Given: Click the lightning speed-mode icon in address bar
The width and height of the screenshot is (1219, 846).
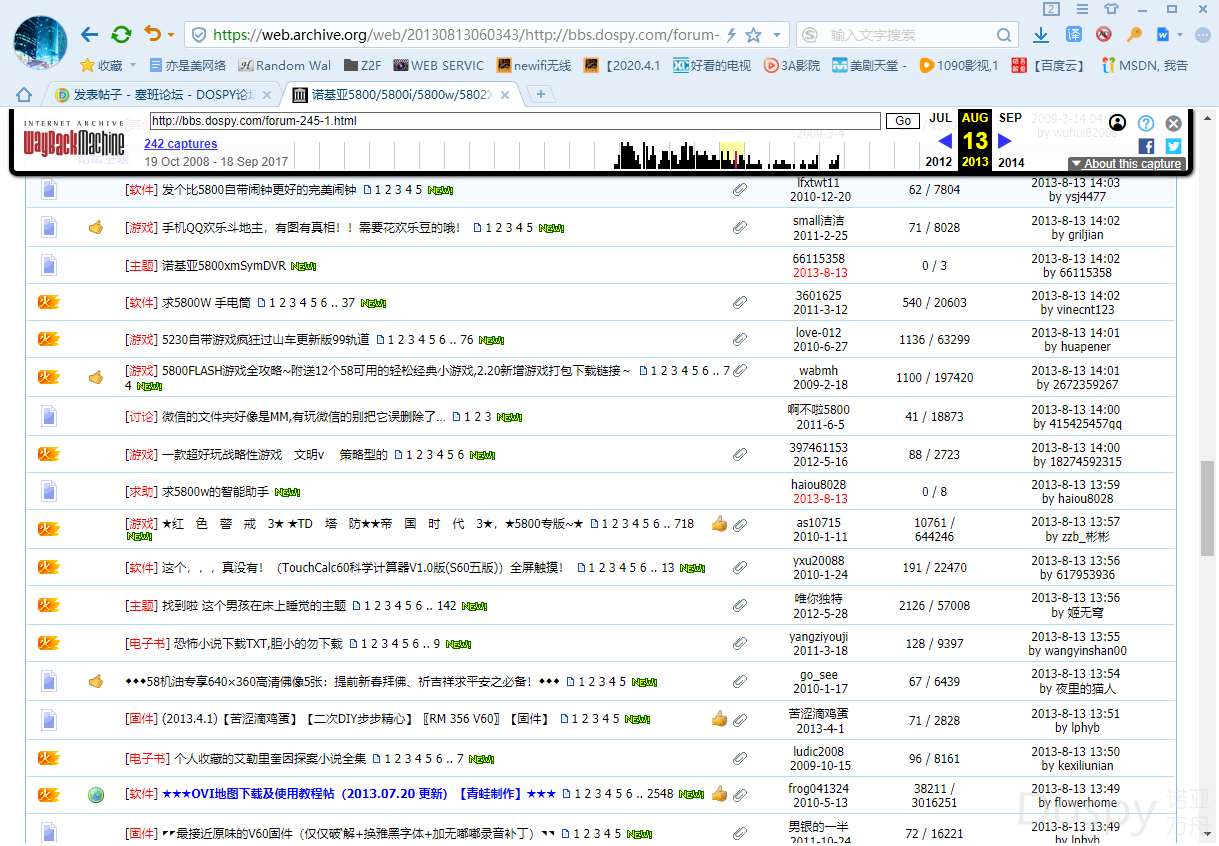Looking at the screenshot, I should pos(731,35).
